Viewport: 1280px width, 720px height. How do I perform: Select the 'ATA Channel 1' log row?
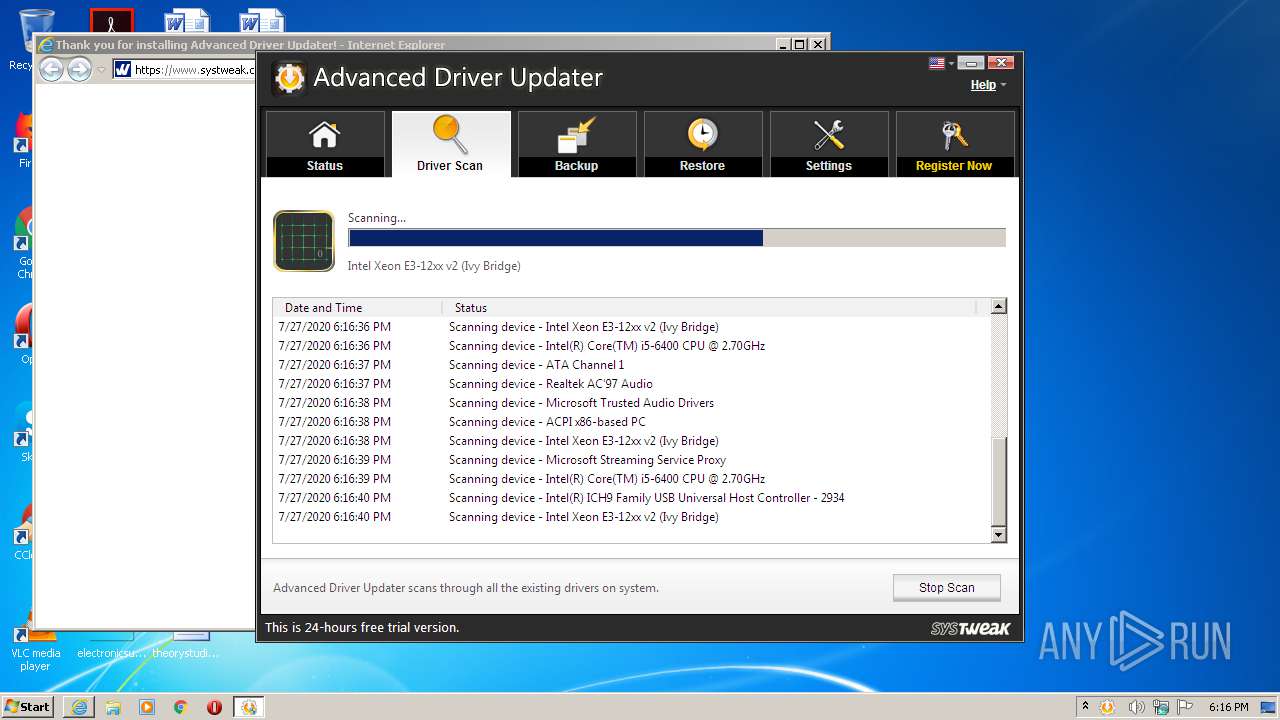632,365
